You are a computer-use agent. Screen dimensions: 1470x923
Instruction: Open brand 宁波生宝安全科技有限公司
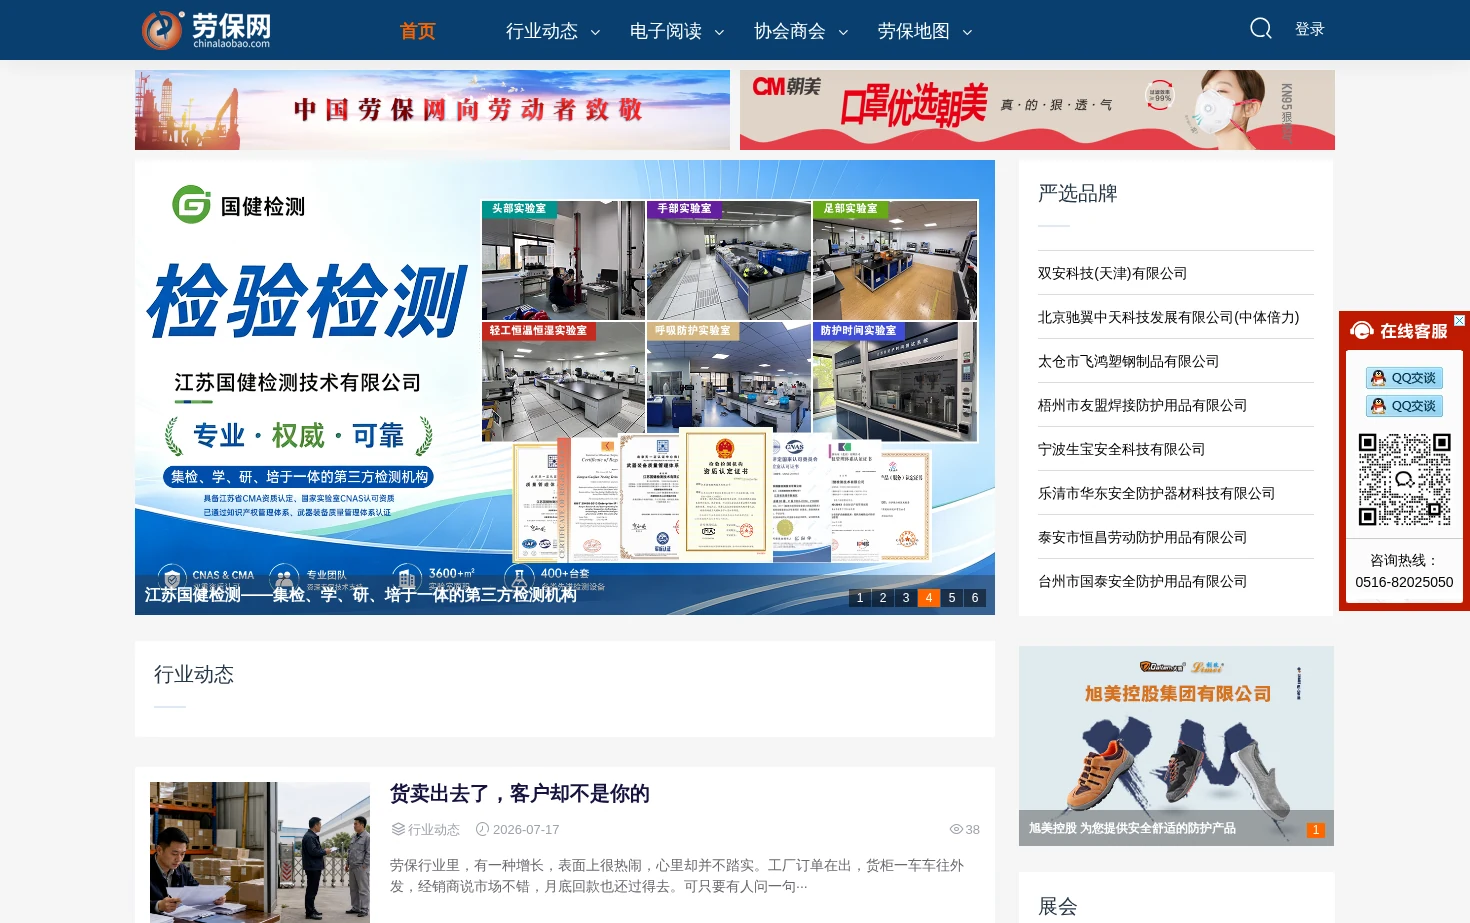pyautogui.click(x=1121, y=449)
